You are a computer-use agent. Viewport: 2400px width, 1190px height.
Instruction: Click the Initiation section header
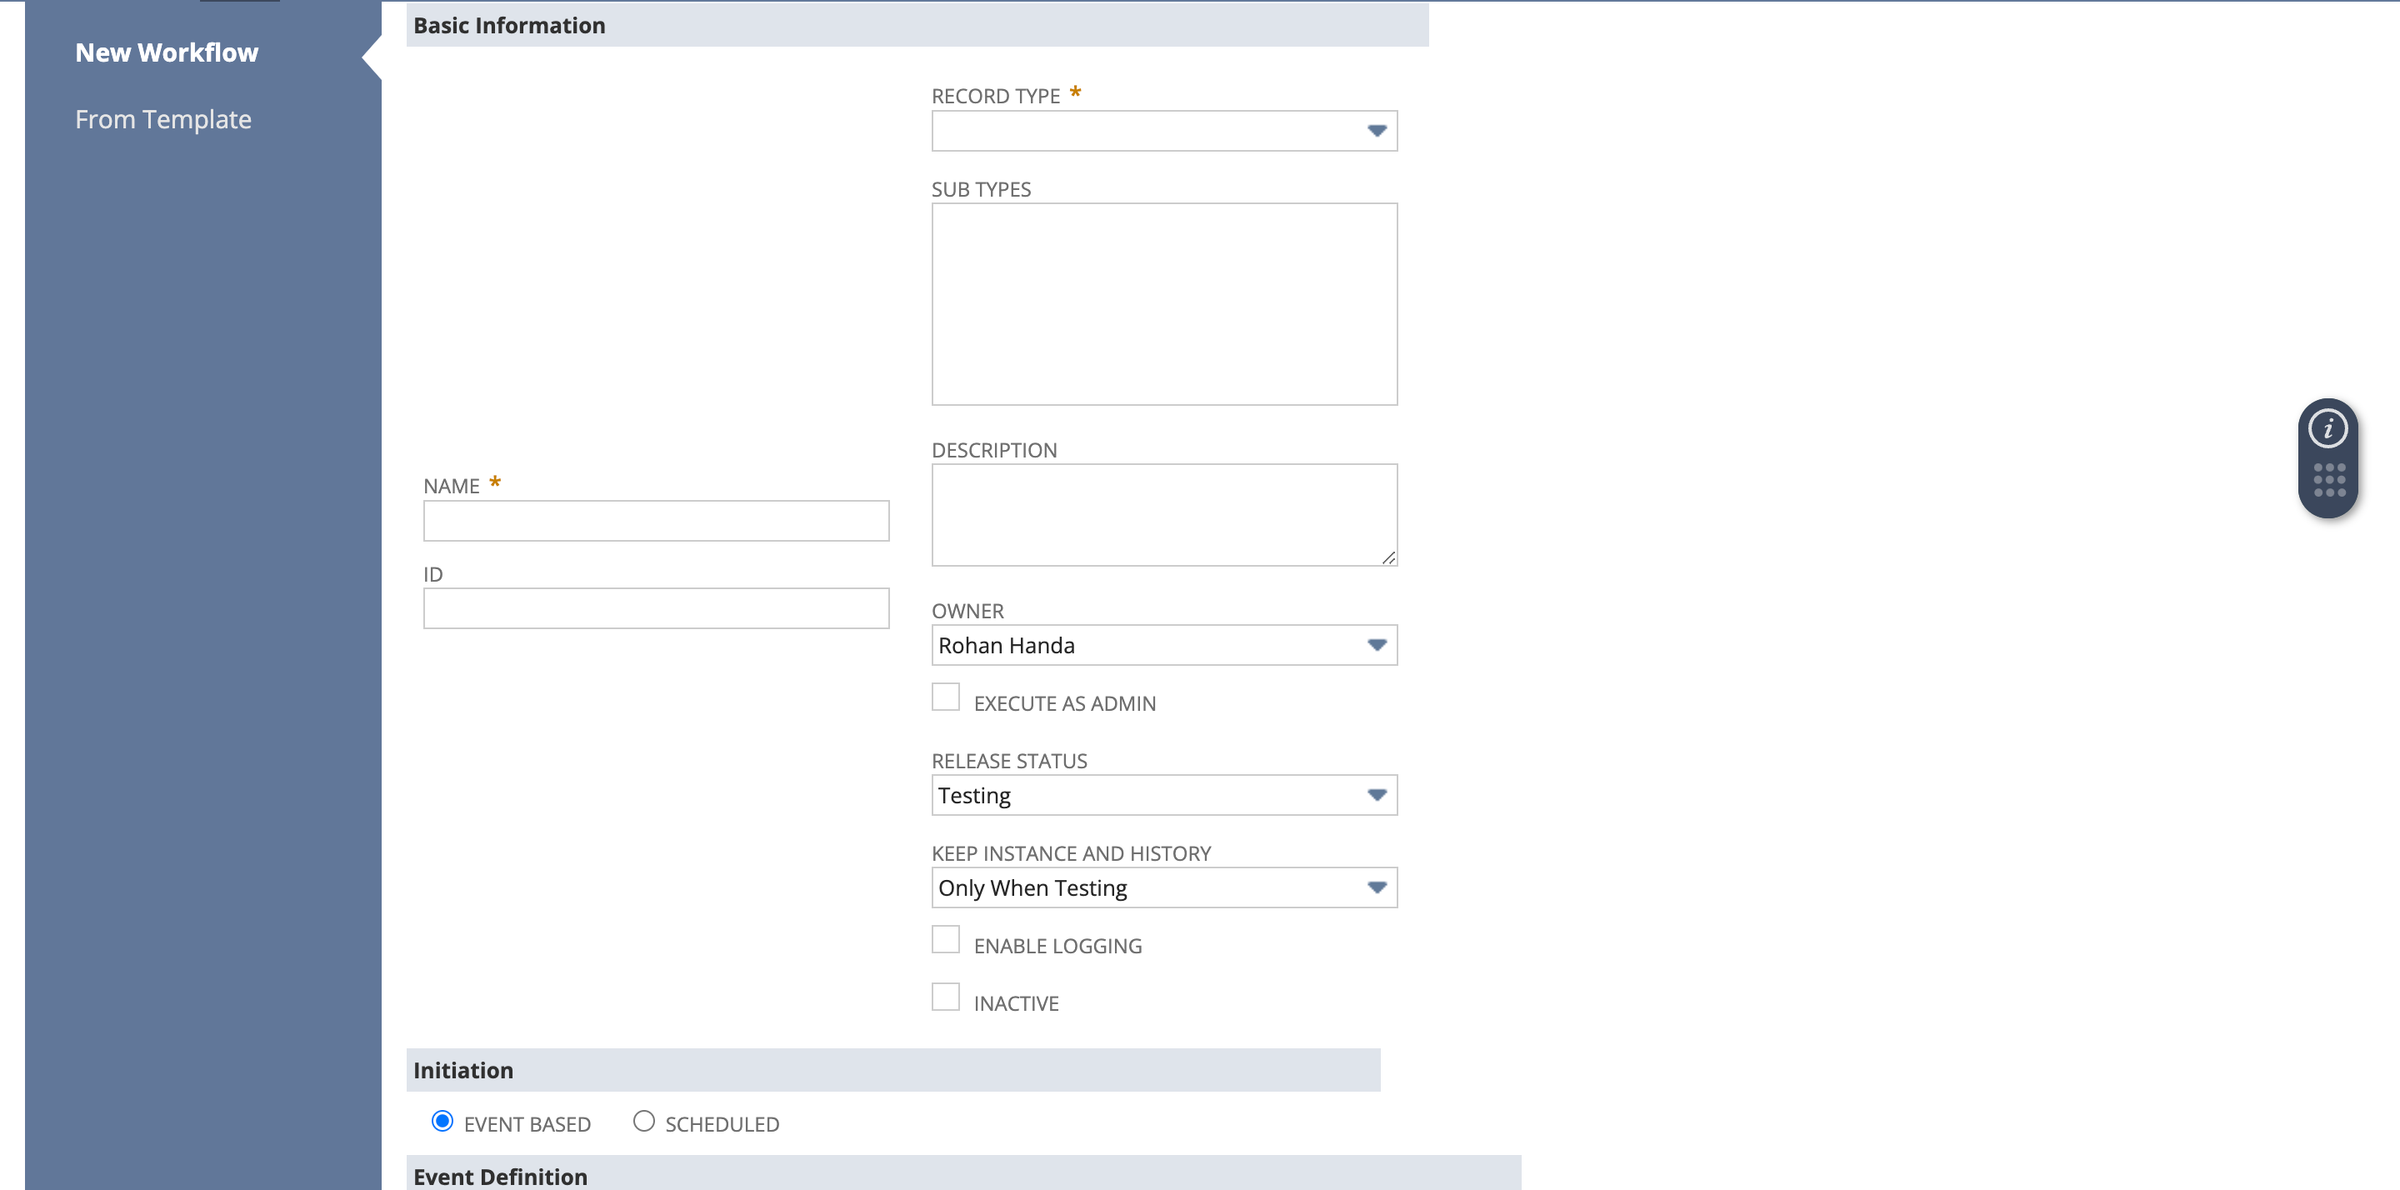pos(463,1070)
